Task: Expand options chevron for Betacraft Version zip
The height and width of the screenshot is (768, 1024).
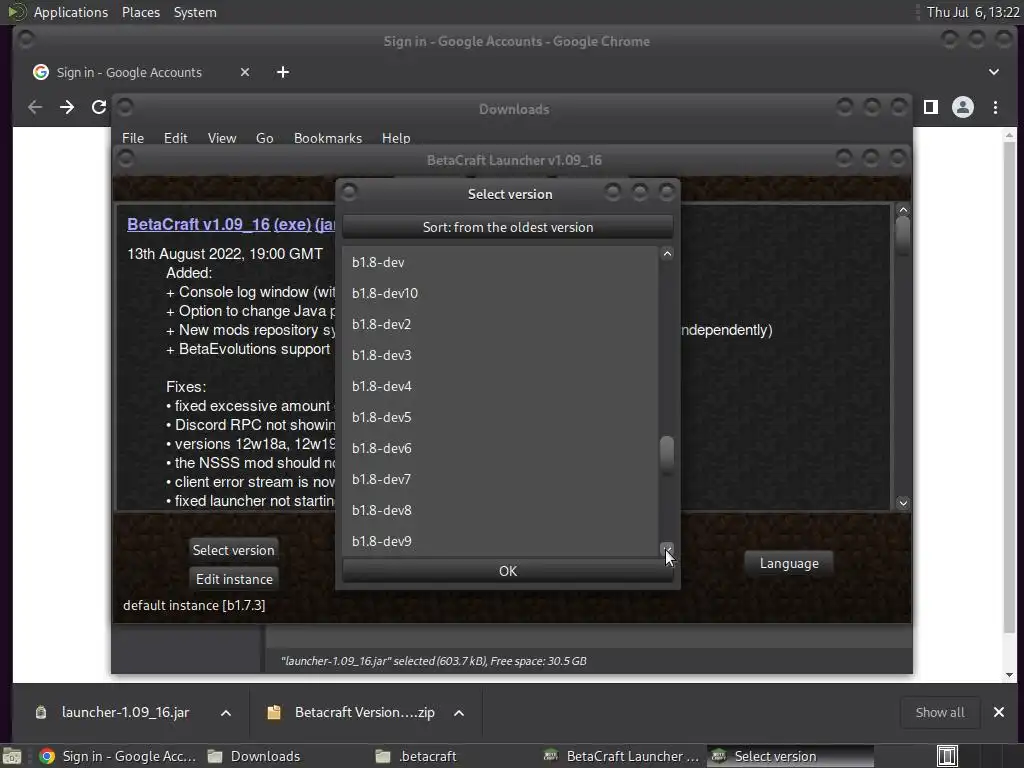Action: pos(459,712)
